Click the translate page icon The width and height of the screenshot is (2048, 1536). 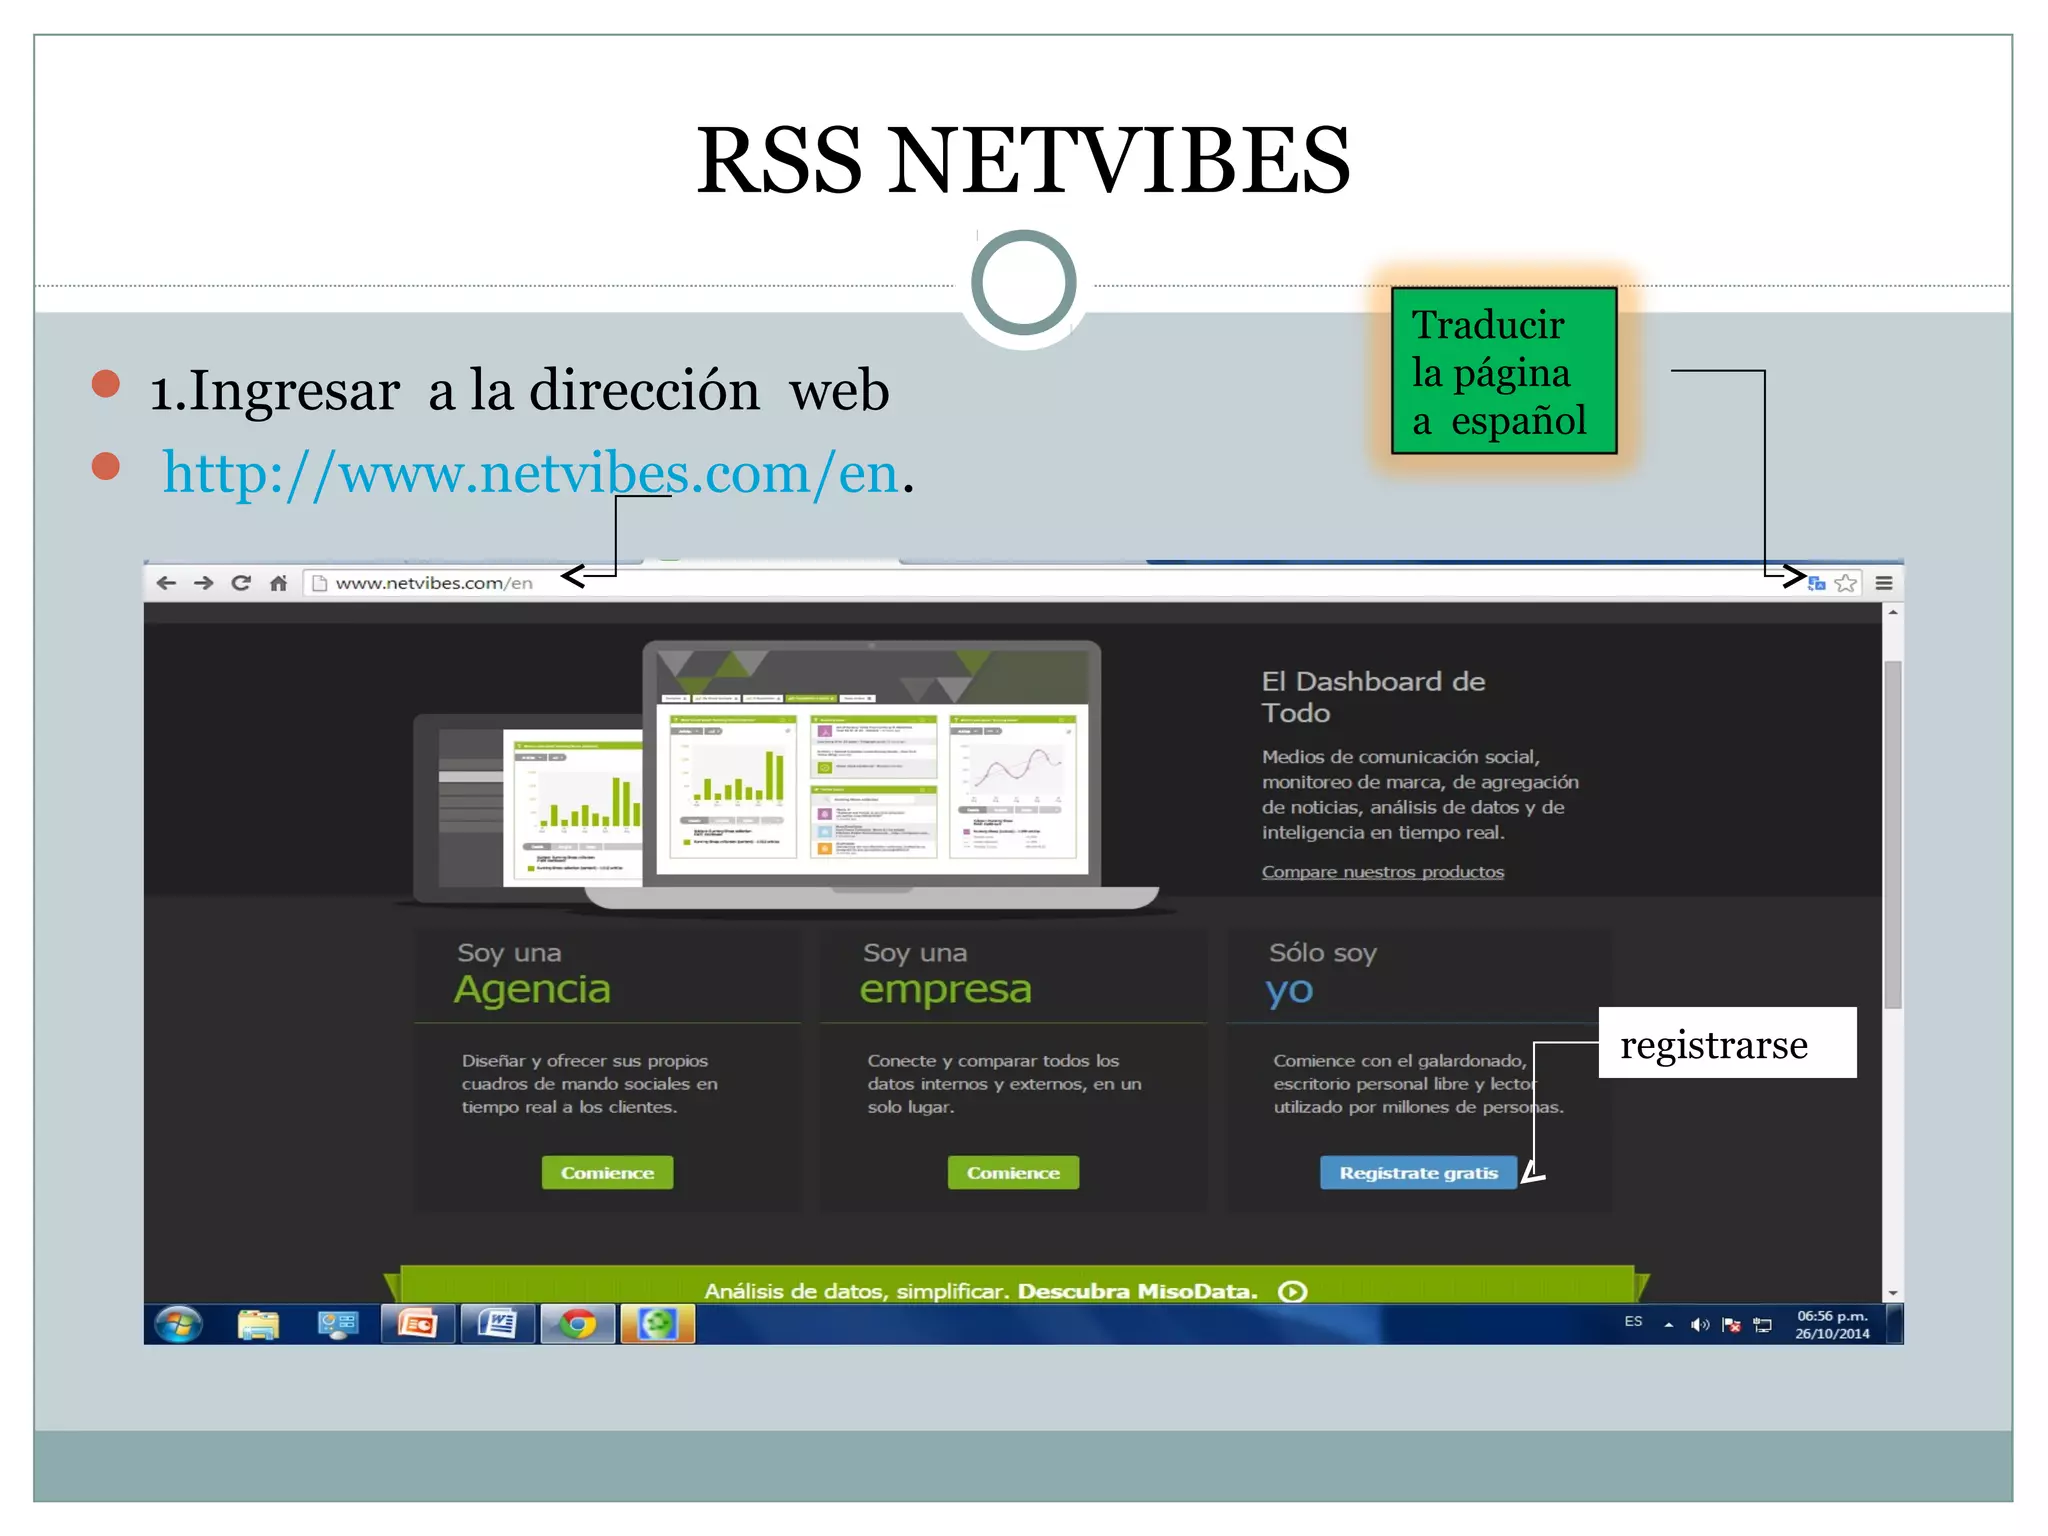pos(1817,583)
